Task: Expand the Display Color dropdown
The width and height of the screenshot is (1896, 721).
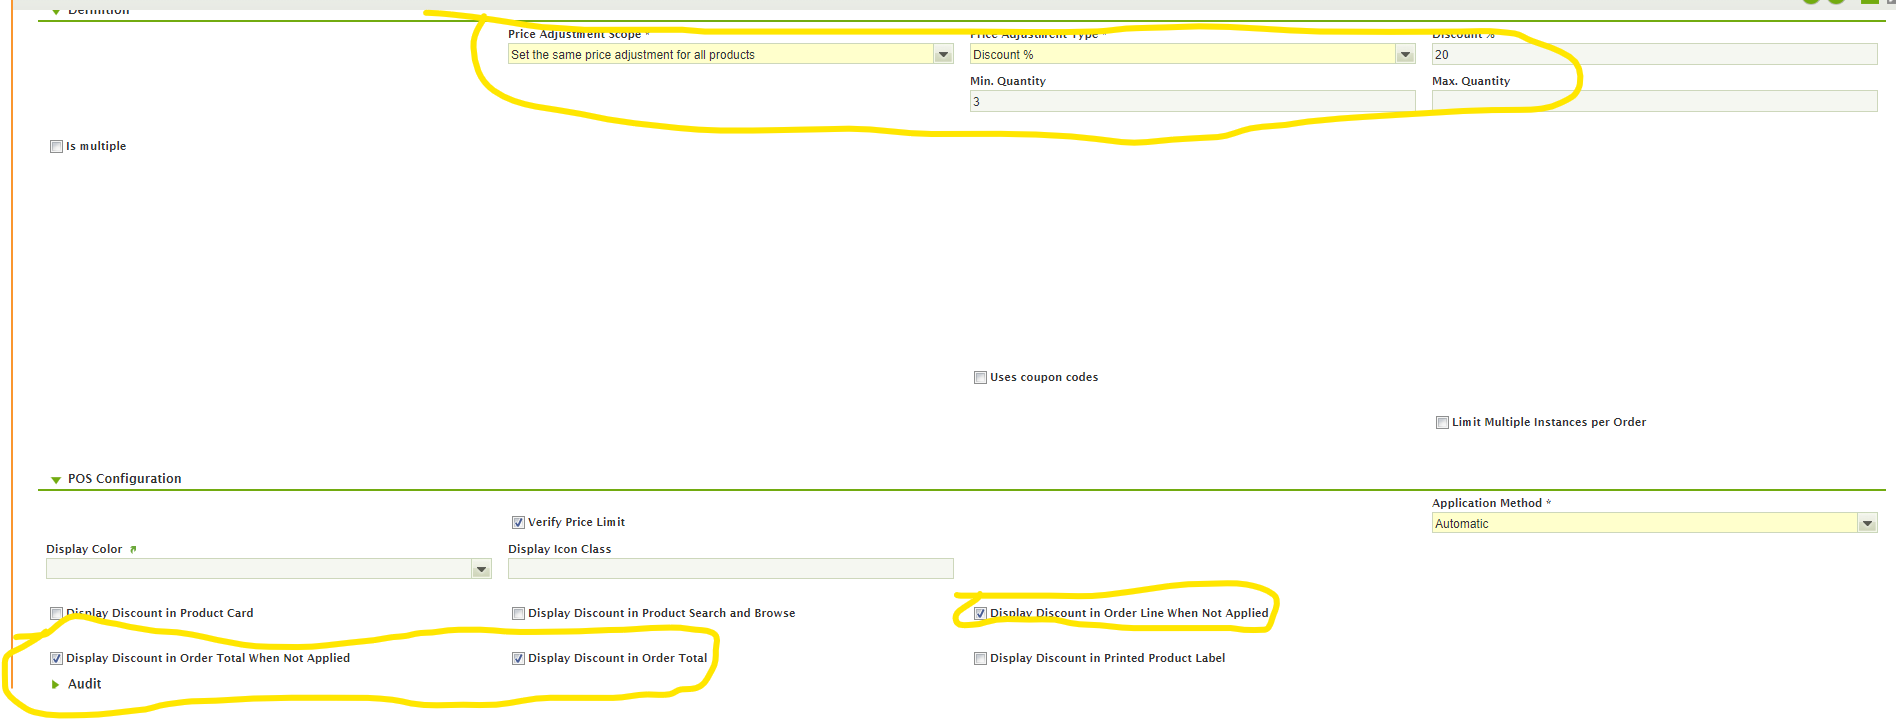Action: tap(481, 570)
